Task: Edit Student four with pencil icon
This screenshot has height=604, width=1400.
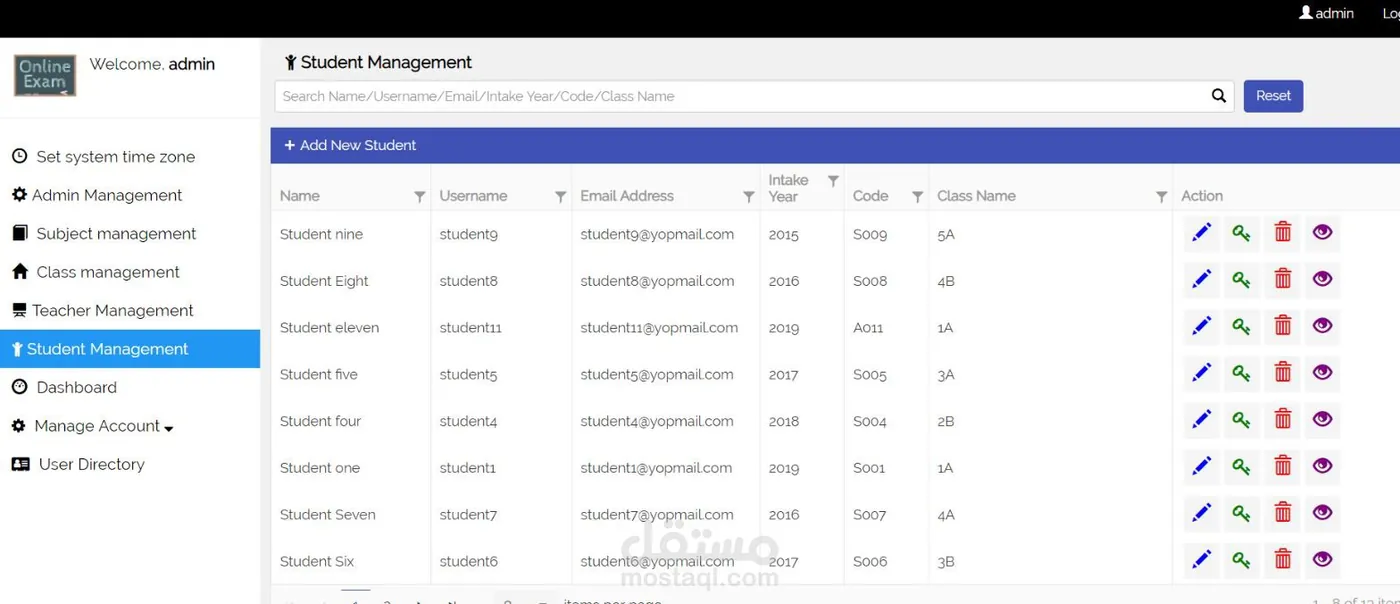Action: 1202,420
